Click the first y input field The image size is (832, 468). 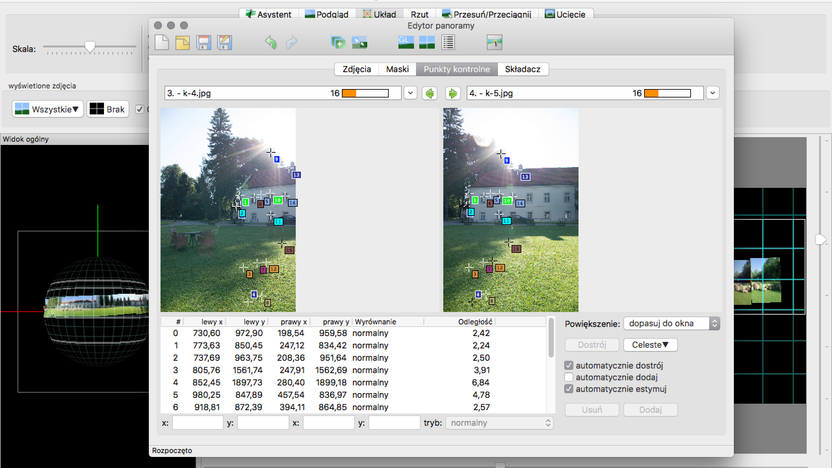tap(263, 423)
